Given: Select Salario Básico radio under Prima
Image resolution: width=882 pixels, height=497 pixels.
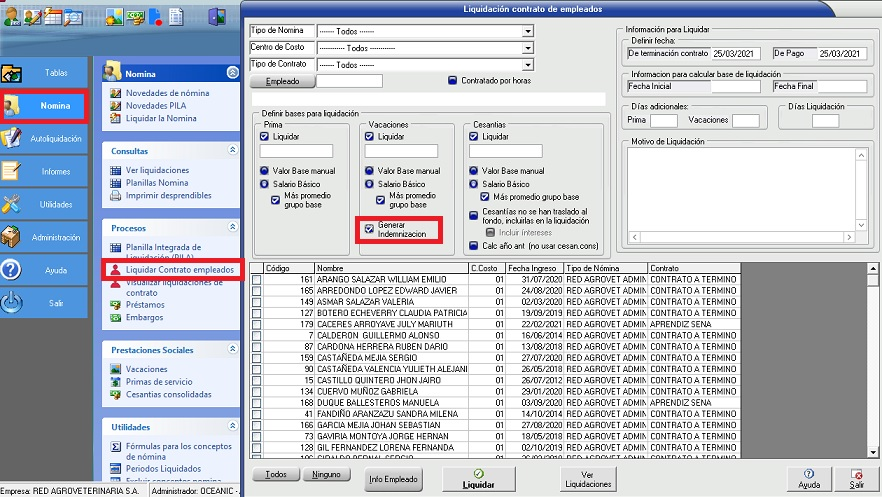Looking at the screenshot, I should click(264, 185).
